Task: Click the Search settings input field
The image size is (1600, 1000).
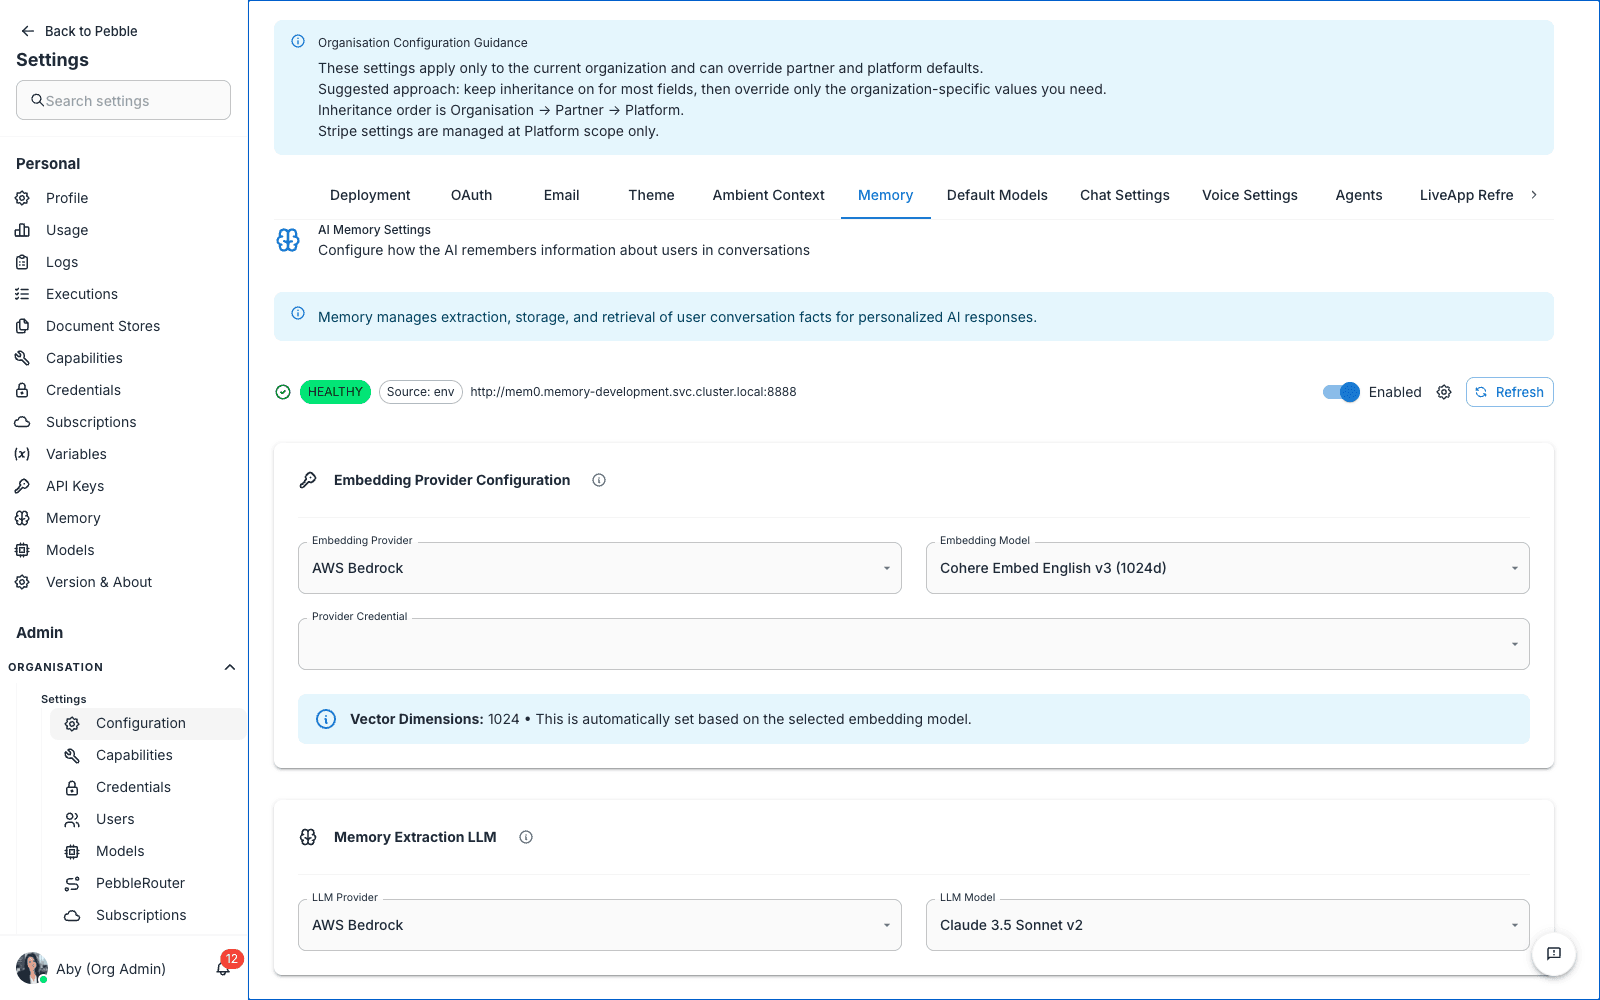Action: coord(123,100)
